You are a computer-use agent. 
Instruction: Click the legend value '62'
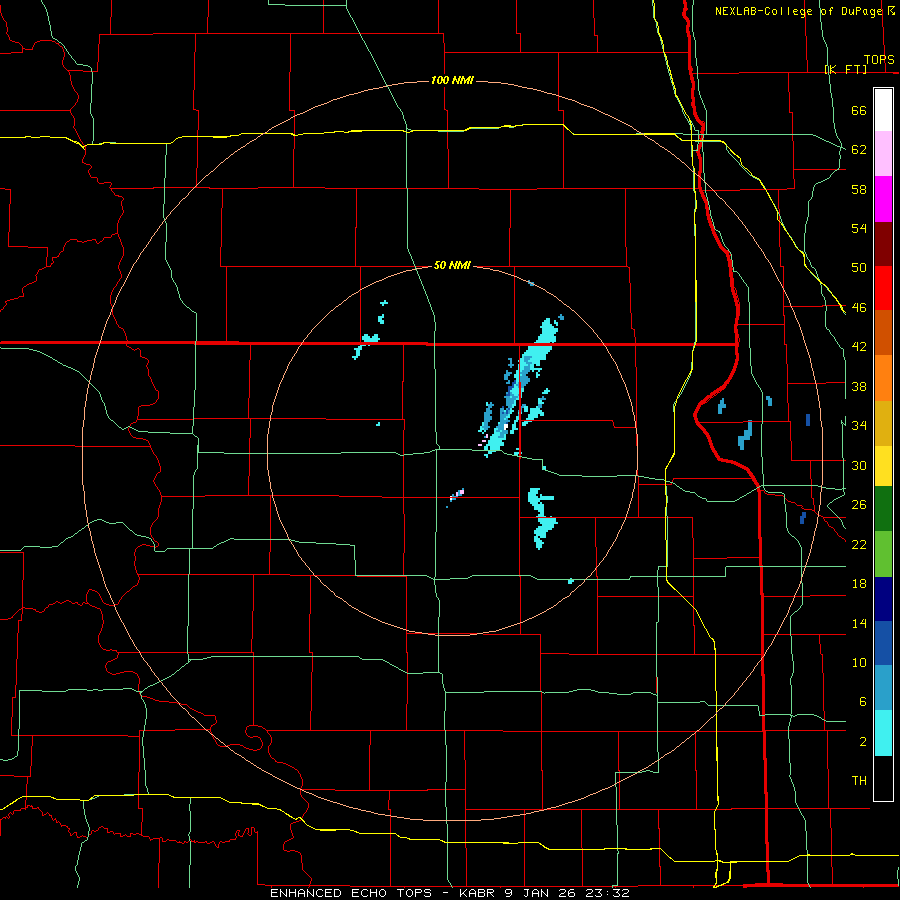pyautogui.click(x=859, y=149)
